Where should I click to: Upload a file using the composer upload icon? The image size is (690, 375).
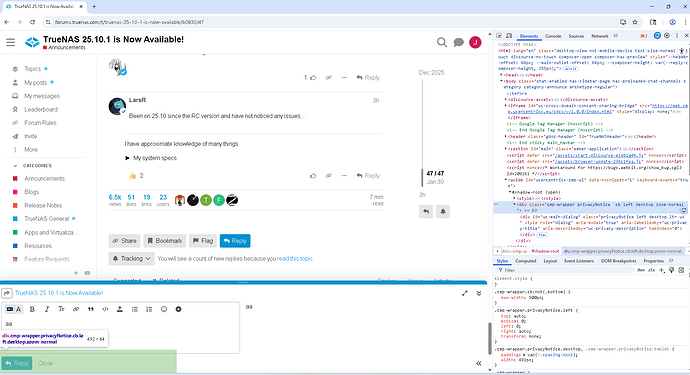coord(120,309)
